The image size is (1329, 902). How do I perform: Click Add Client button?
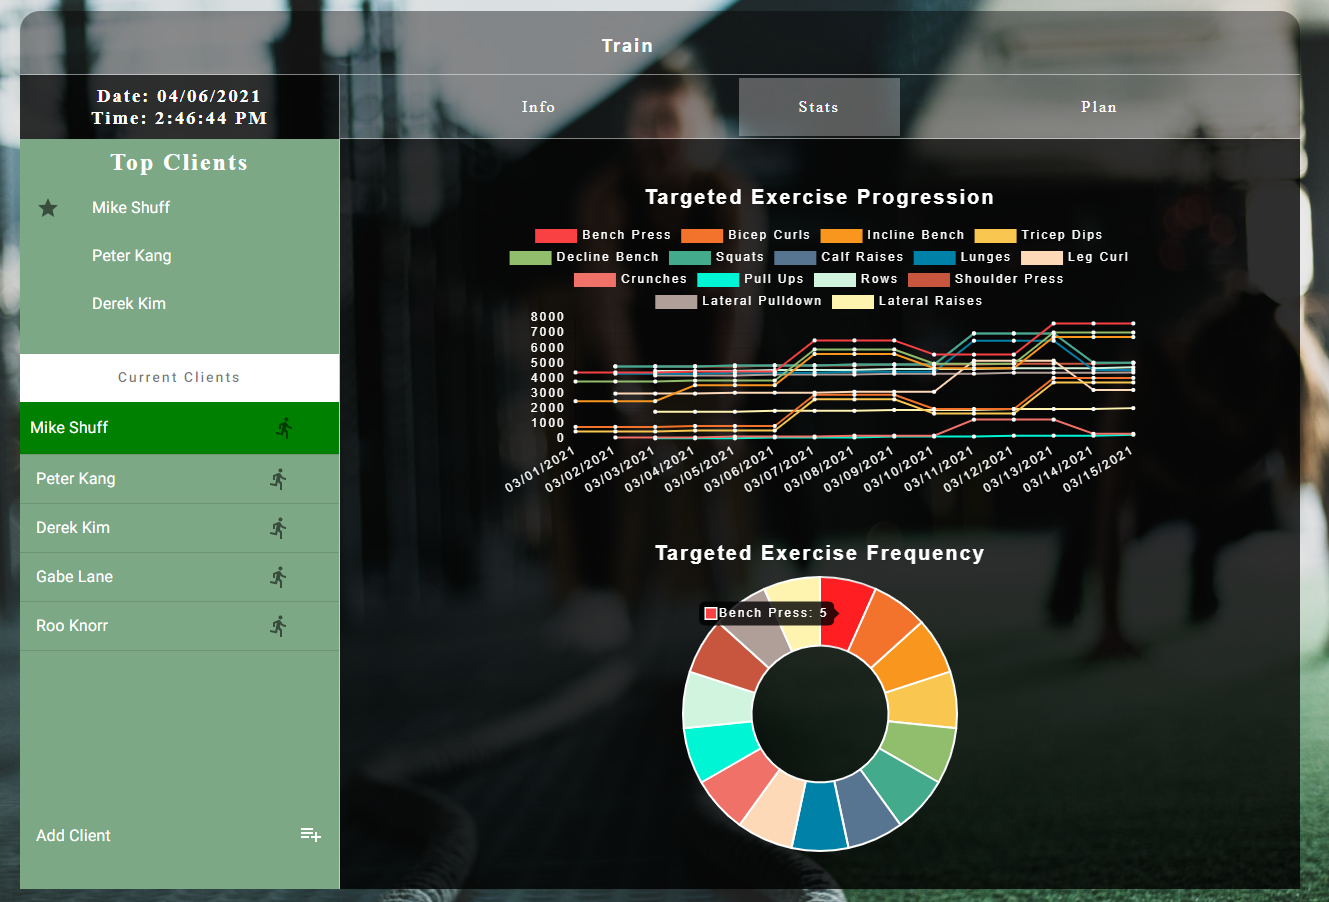pyautogui.click(x=180, y=835)
